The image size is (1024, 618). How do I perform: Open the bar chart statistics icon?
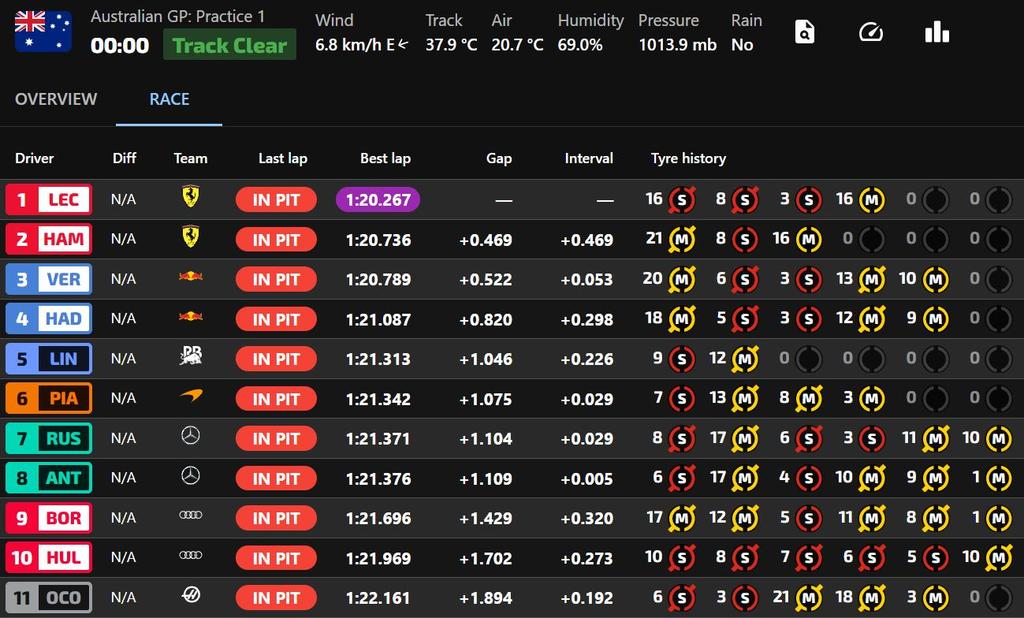click(937, 31)
